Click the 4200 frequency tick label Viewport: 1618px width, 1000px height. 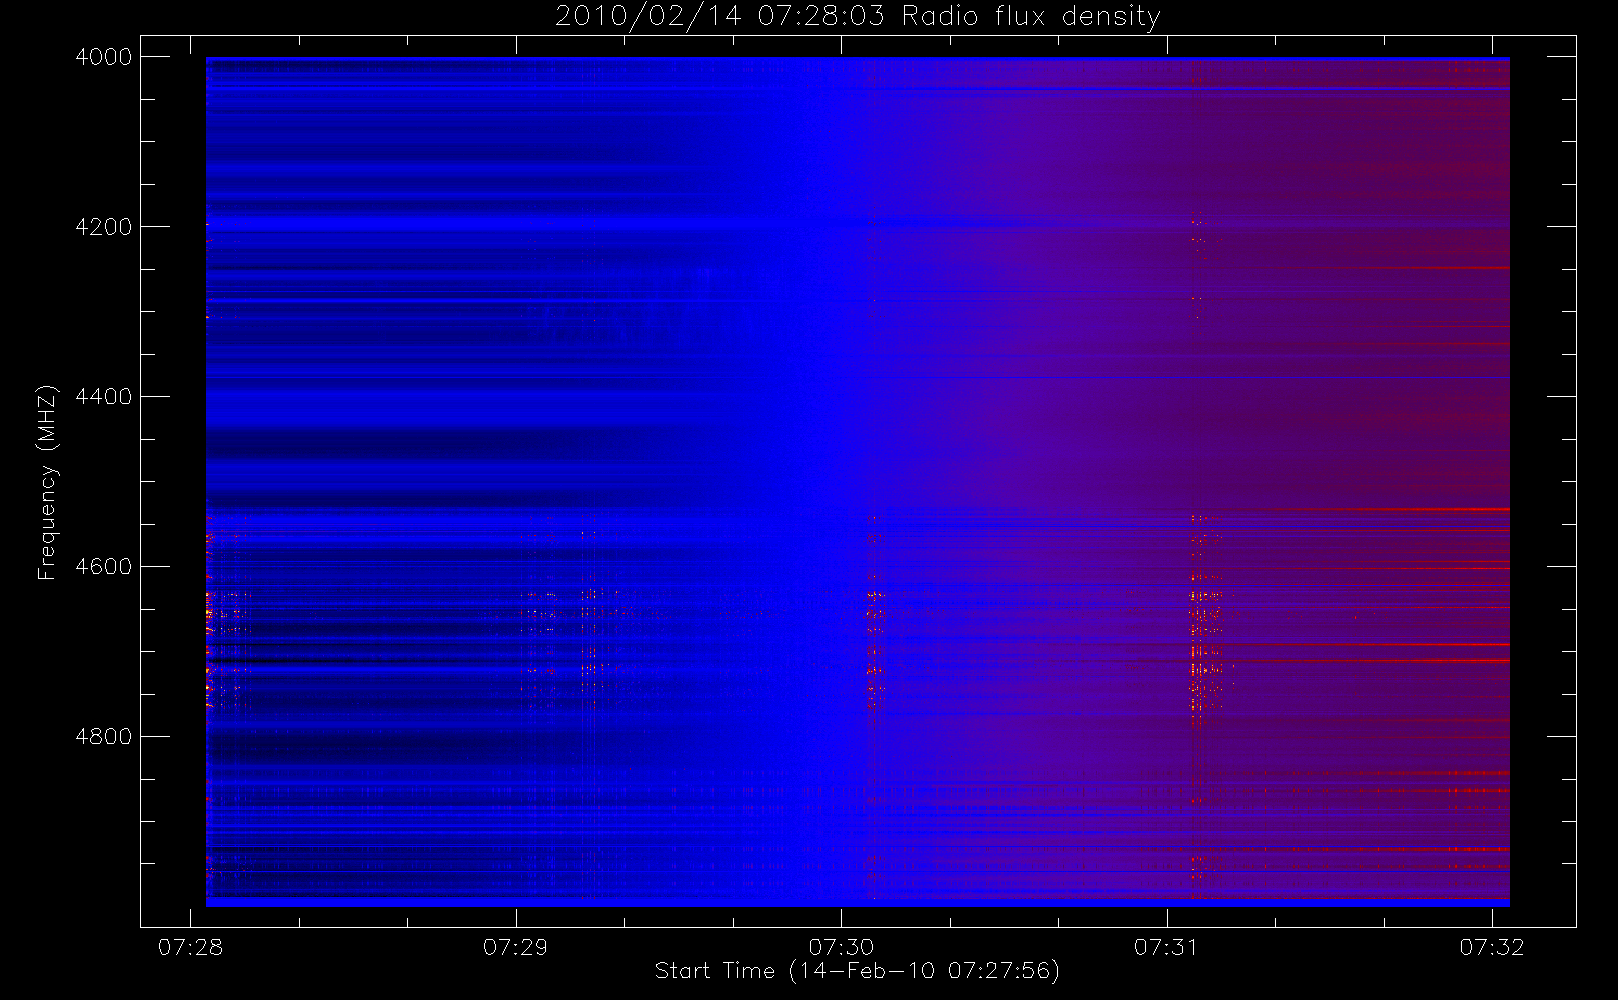(104, 227)
